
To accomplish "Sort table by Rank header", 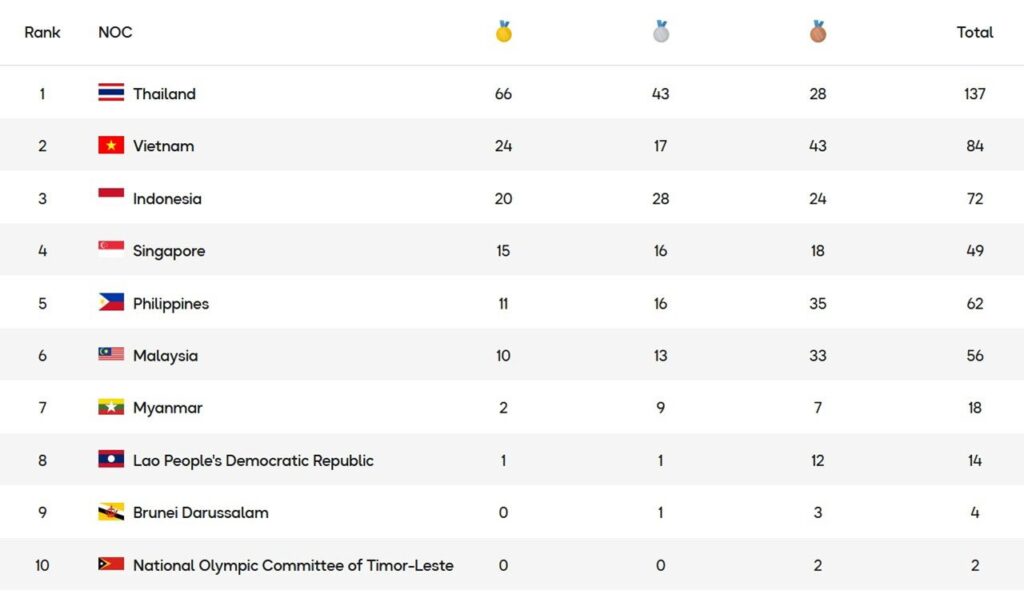I will [42, 32].
